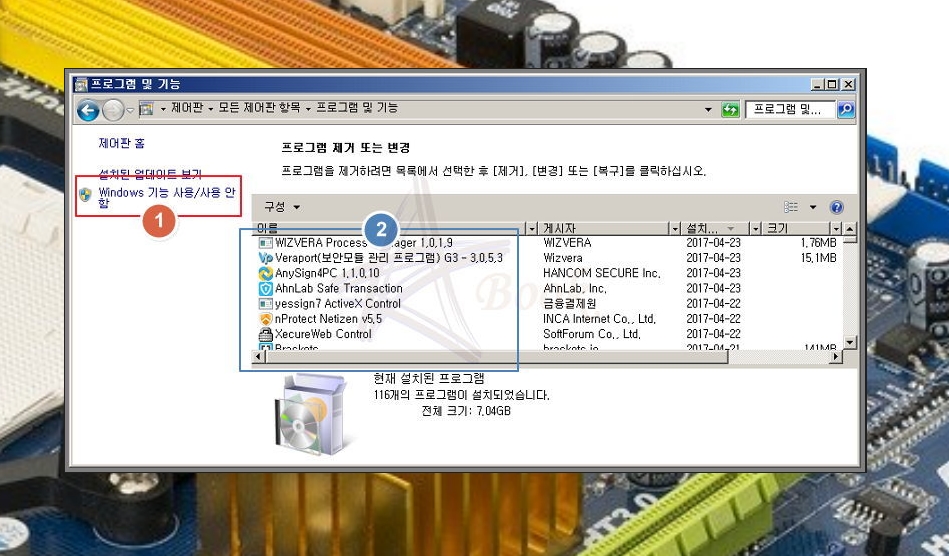
Task: Click publisher 금융결제원 cell
Action: coord(570,303)
